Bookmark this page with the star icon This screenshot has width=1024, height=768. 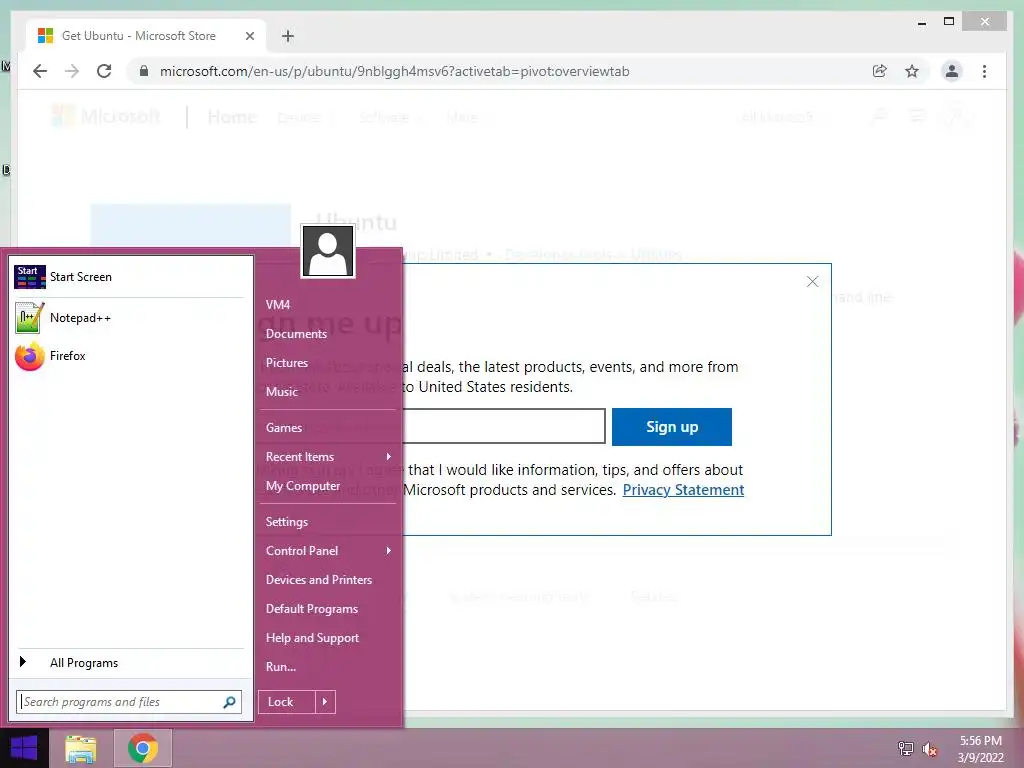(x=912, y=71)
